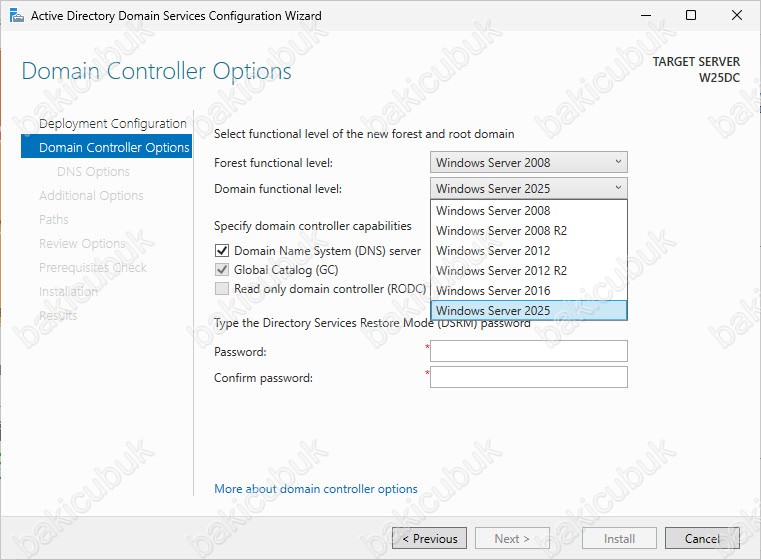Close the wizard window
Image resolution: width=761 pixels, height=560 pixels.
[737, 16]
